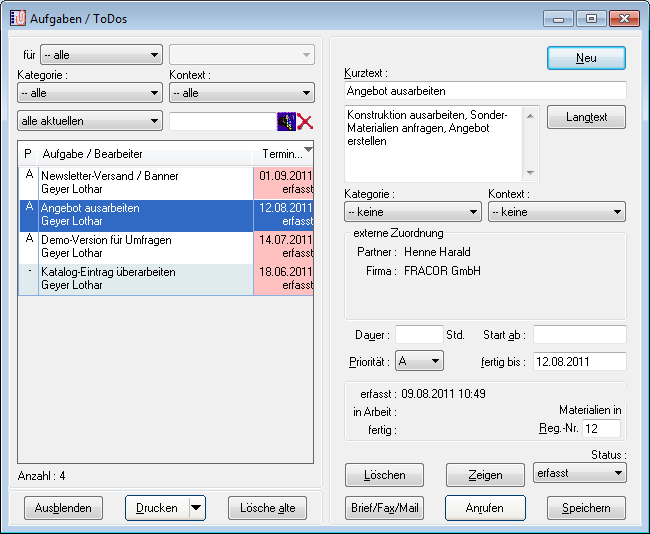The height and width of the screenshot is (534, 650).
Task: Click the 'fertig bis' date field
Action: click(x=579, y=361)
